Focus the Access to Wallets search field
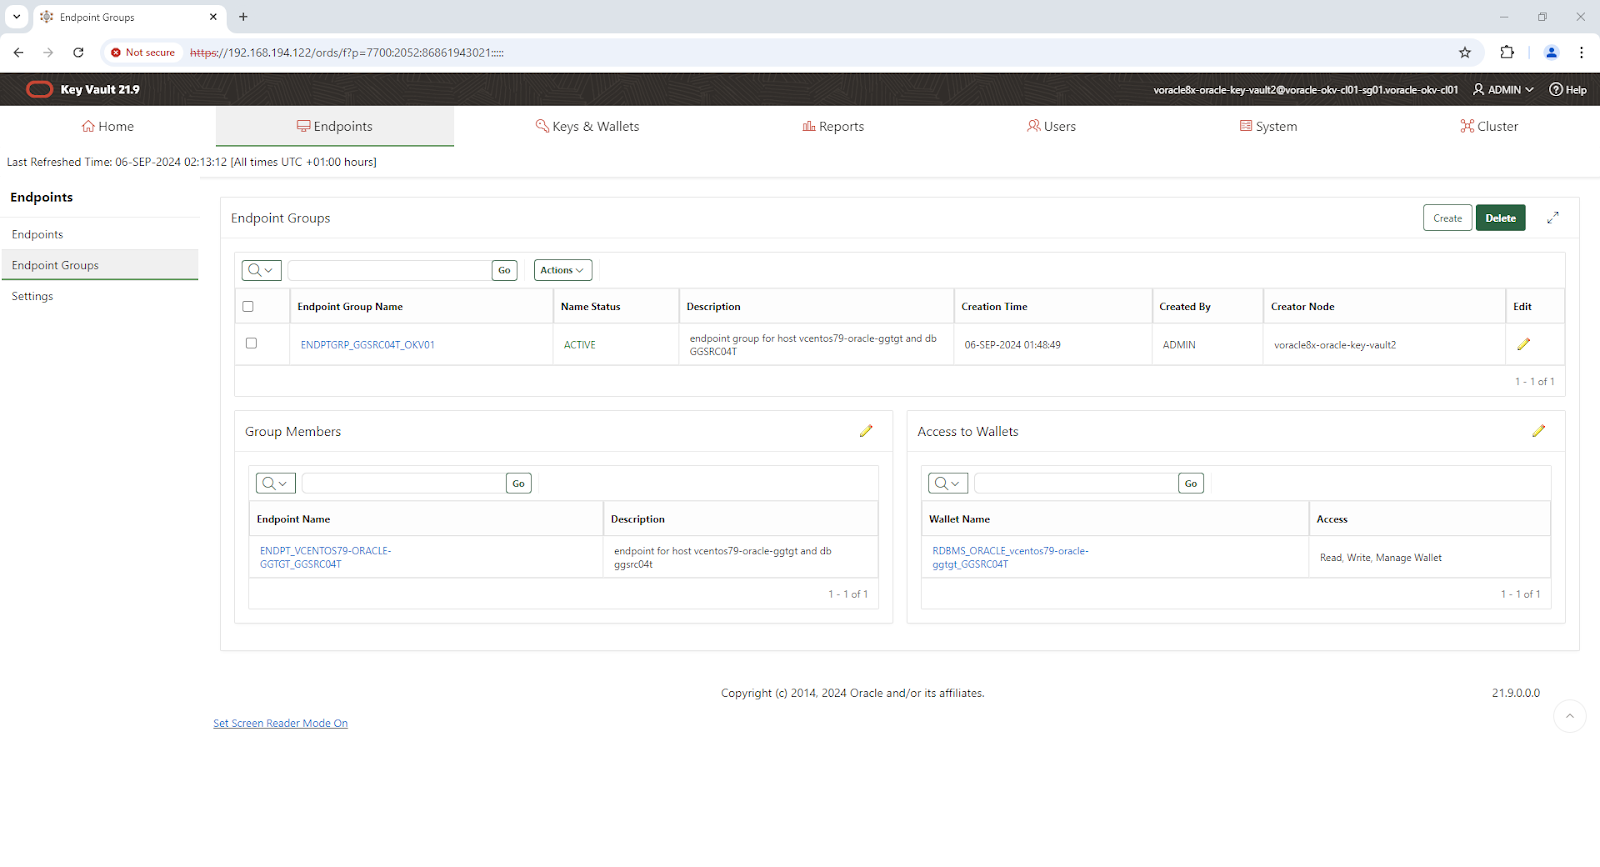 pyautogui.click(x=1075, y=483)
